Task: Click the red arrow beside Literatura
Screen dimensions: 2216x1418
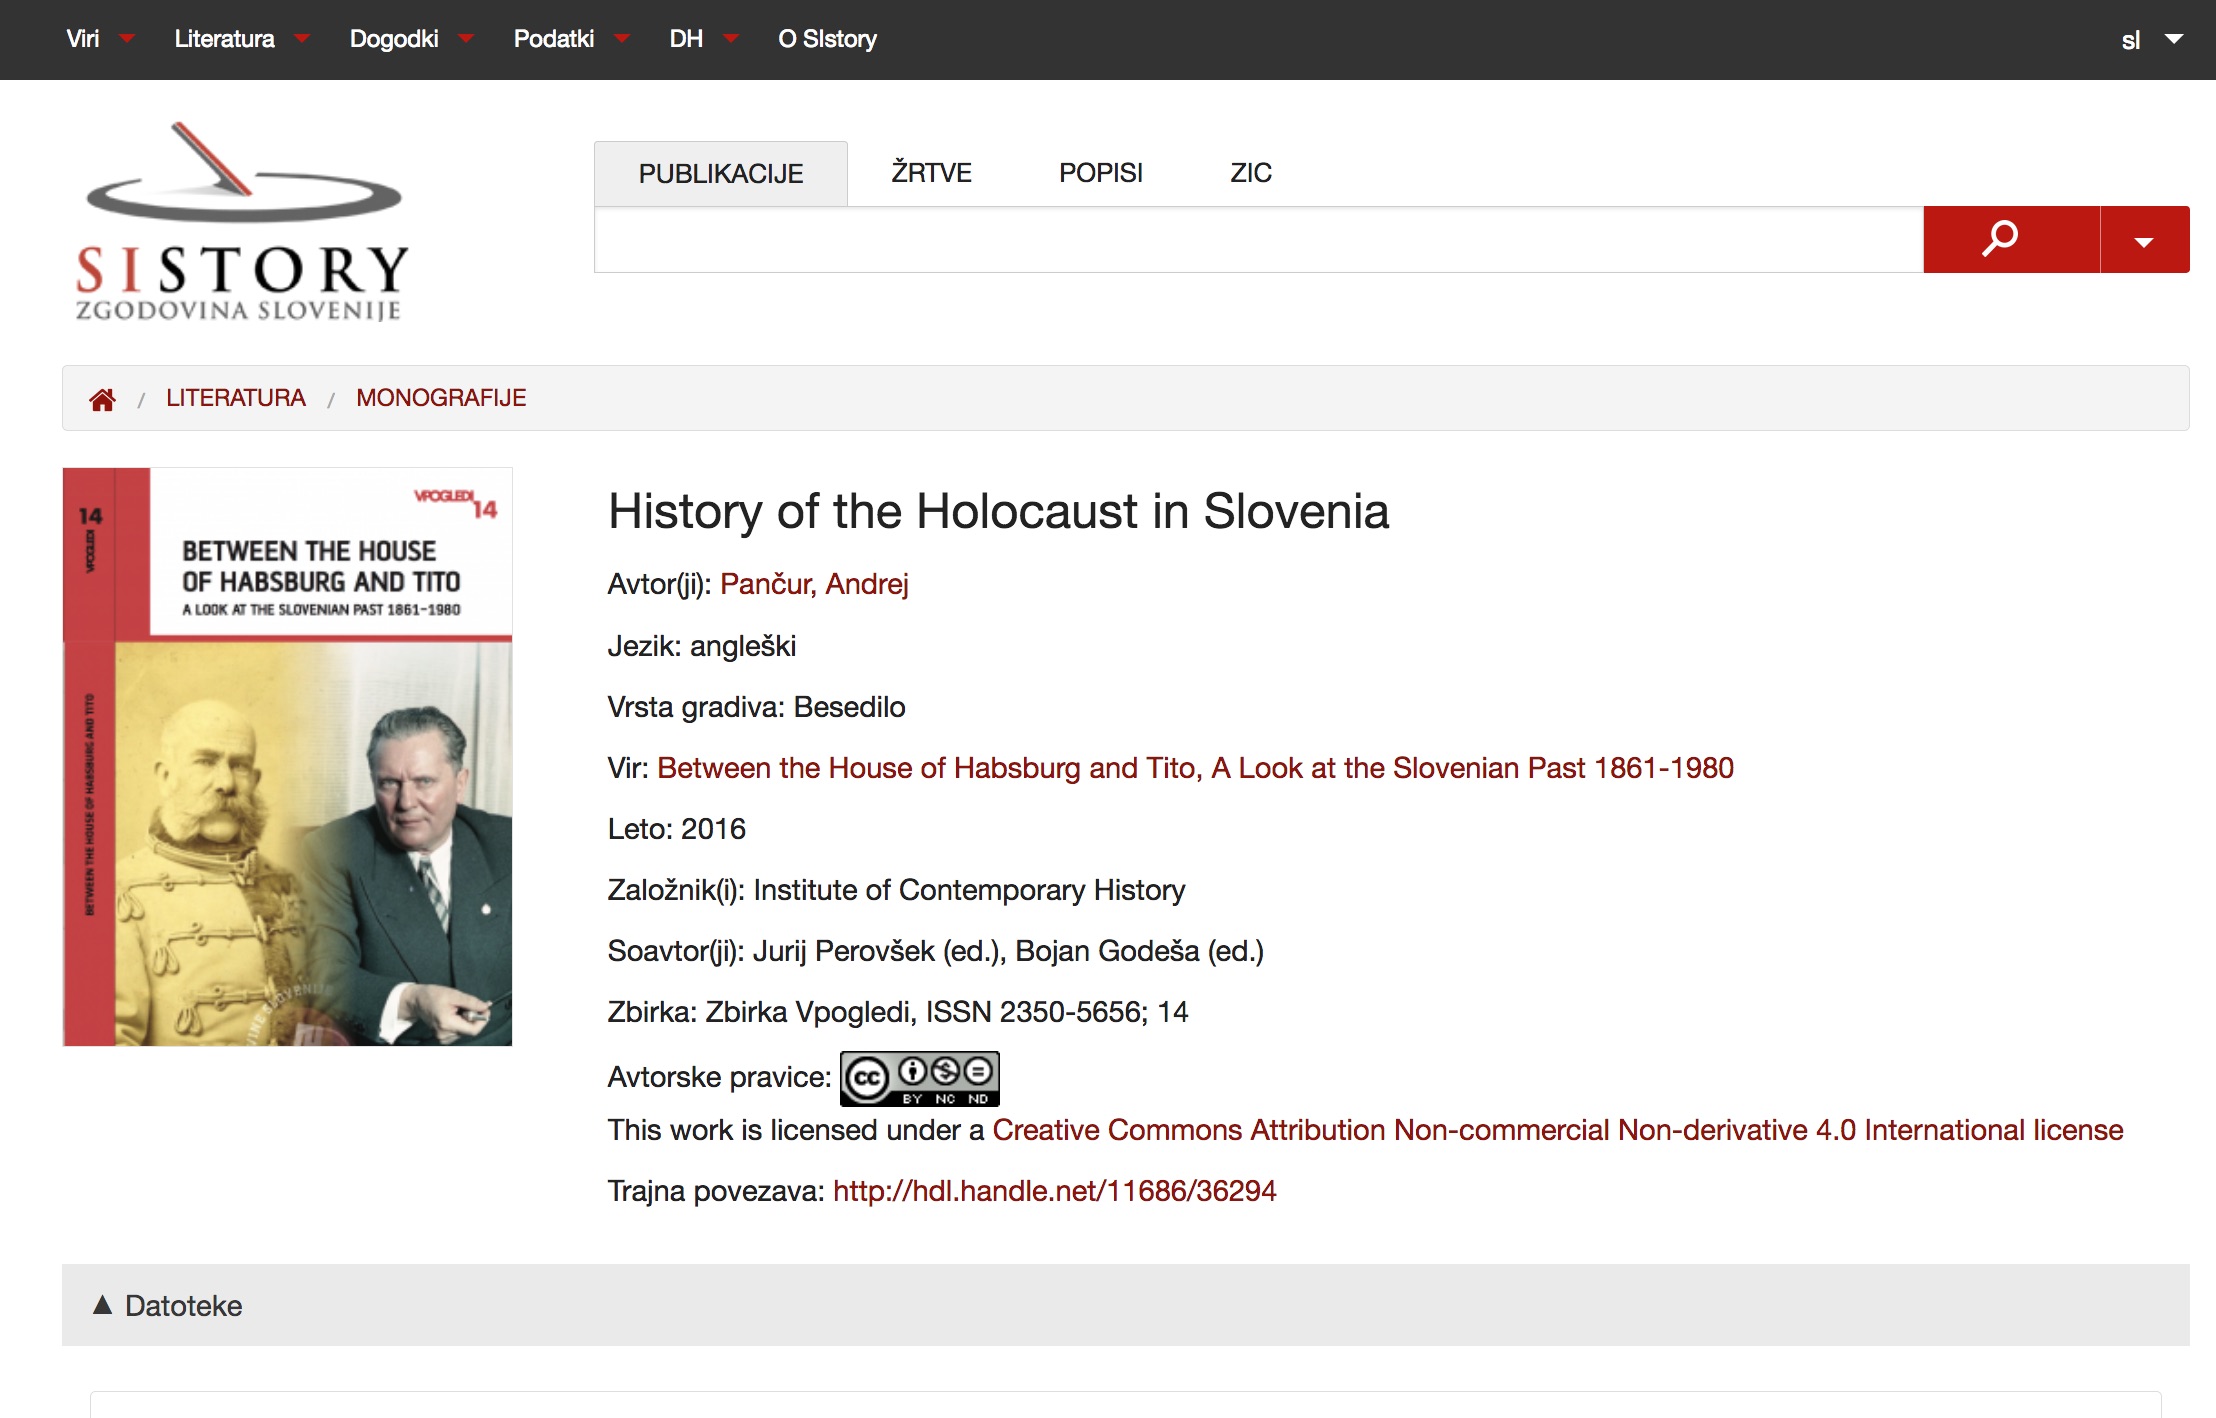Action: tap(302, 39)
